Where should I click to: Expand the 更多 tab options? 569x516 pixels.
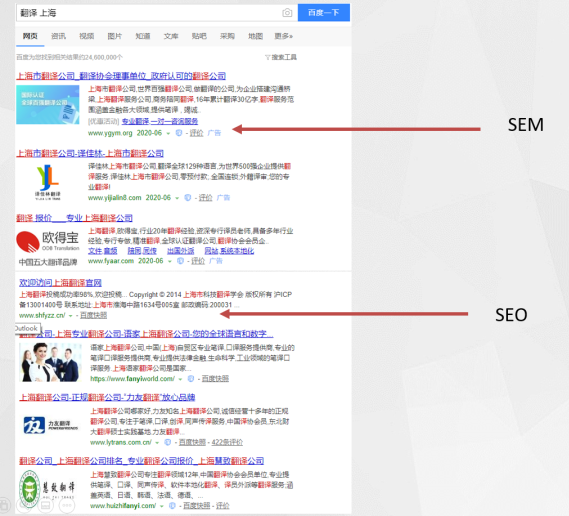pyautogui.click(x=283, y=36)
